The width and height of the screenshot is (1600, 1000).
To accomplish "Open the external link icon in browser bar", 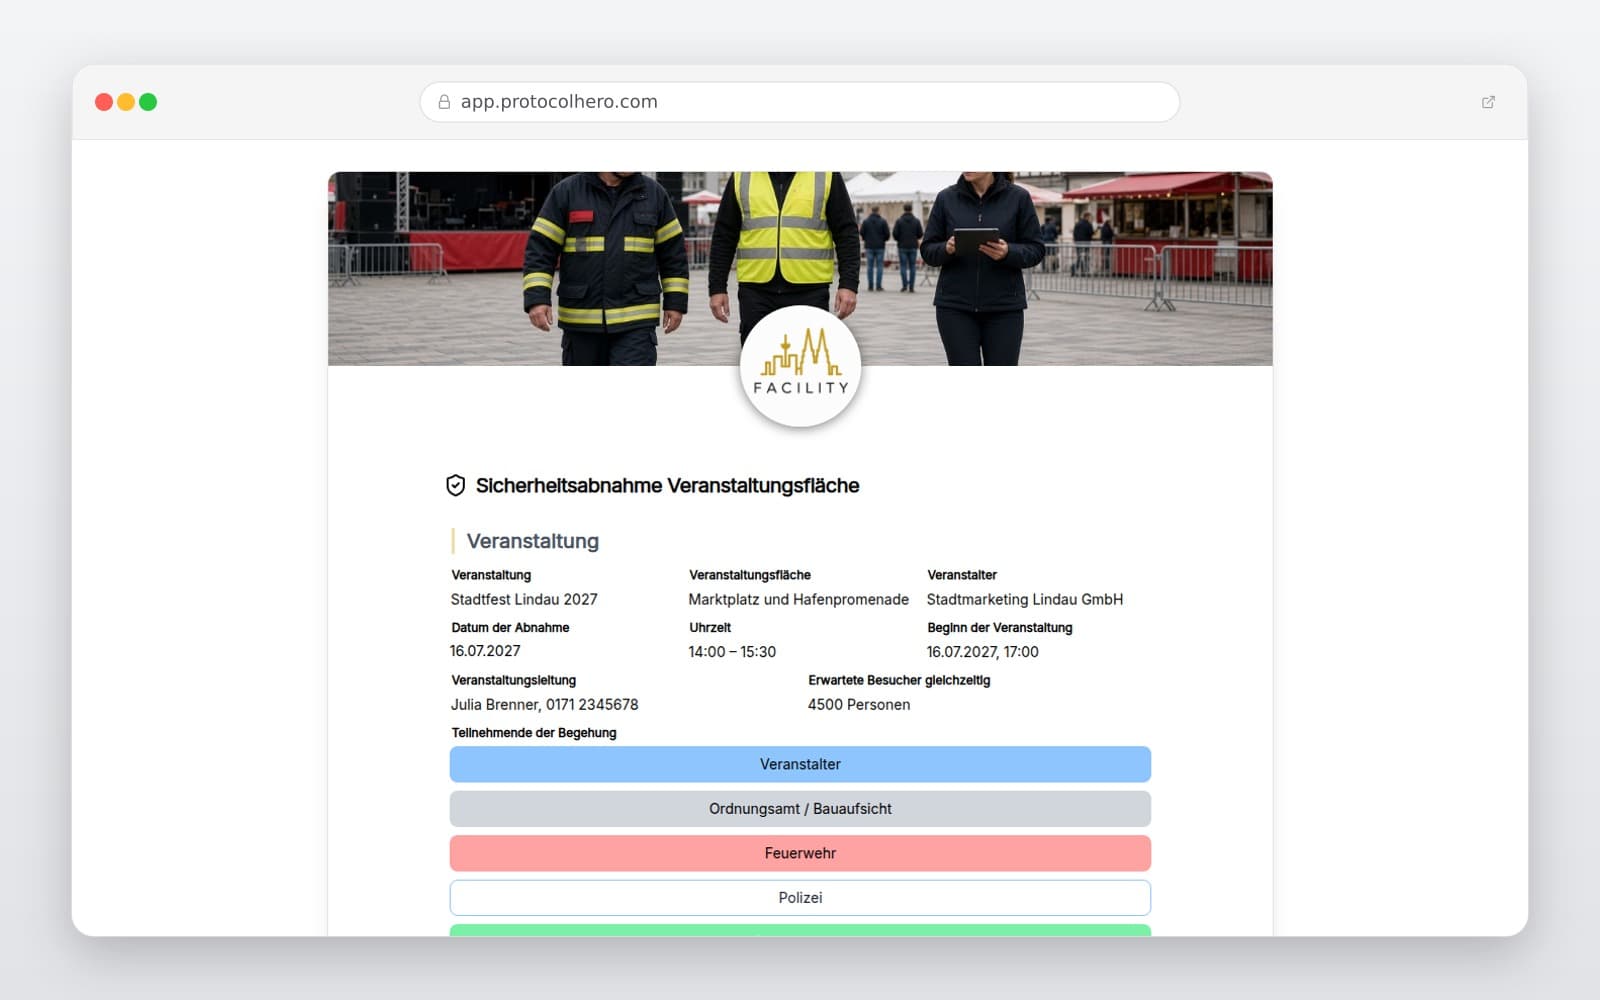I will (x=1488, y=102).
